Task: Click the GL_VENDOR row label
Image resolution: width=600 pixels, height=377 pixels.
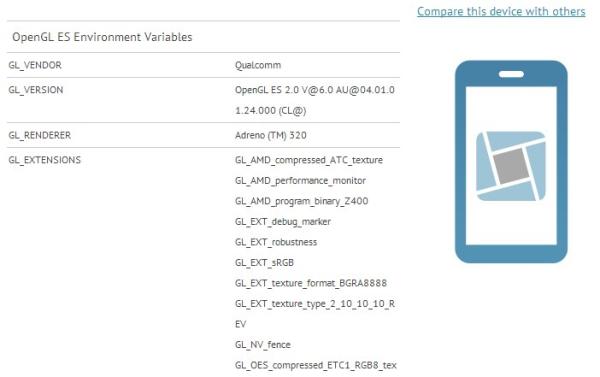Action: click(35, 65)
